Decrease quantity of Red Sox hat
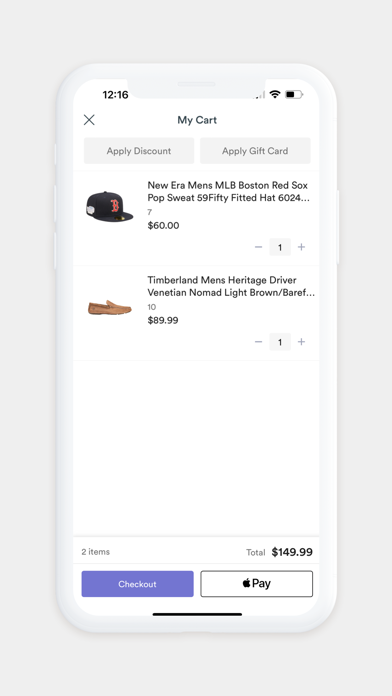The width and height of the screenshot is (392, 696). [258, 247]
